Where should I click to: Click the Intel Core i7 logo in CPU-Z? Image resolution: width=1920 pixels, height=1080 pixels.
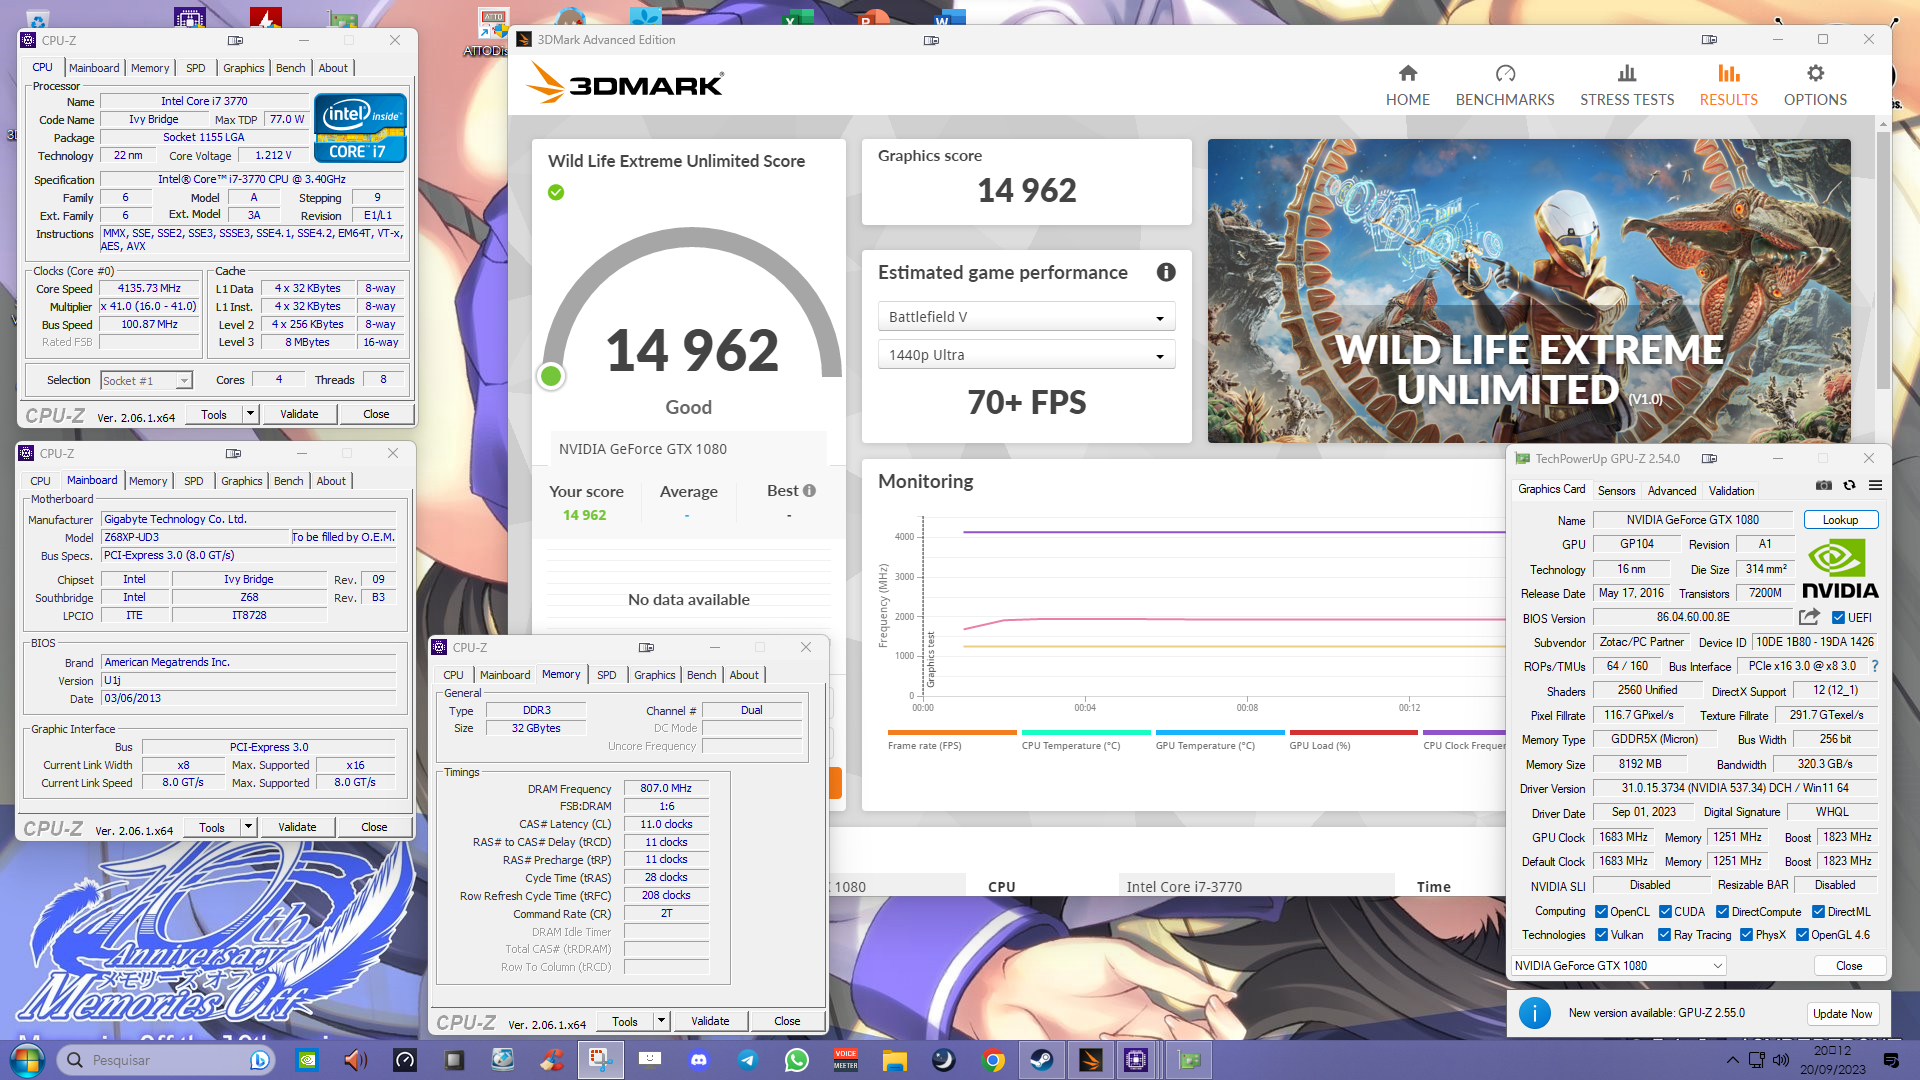[x=360, y=127]
